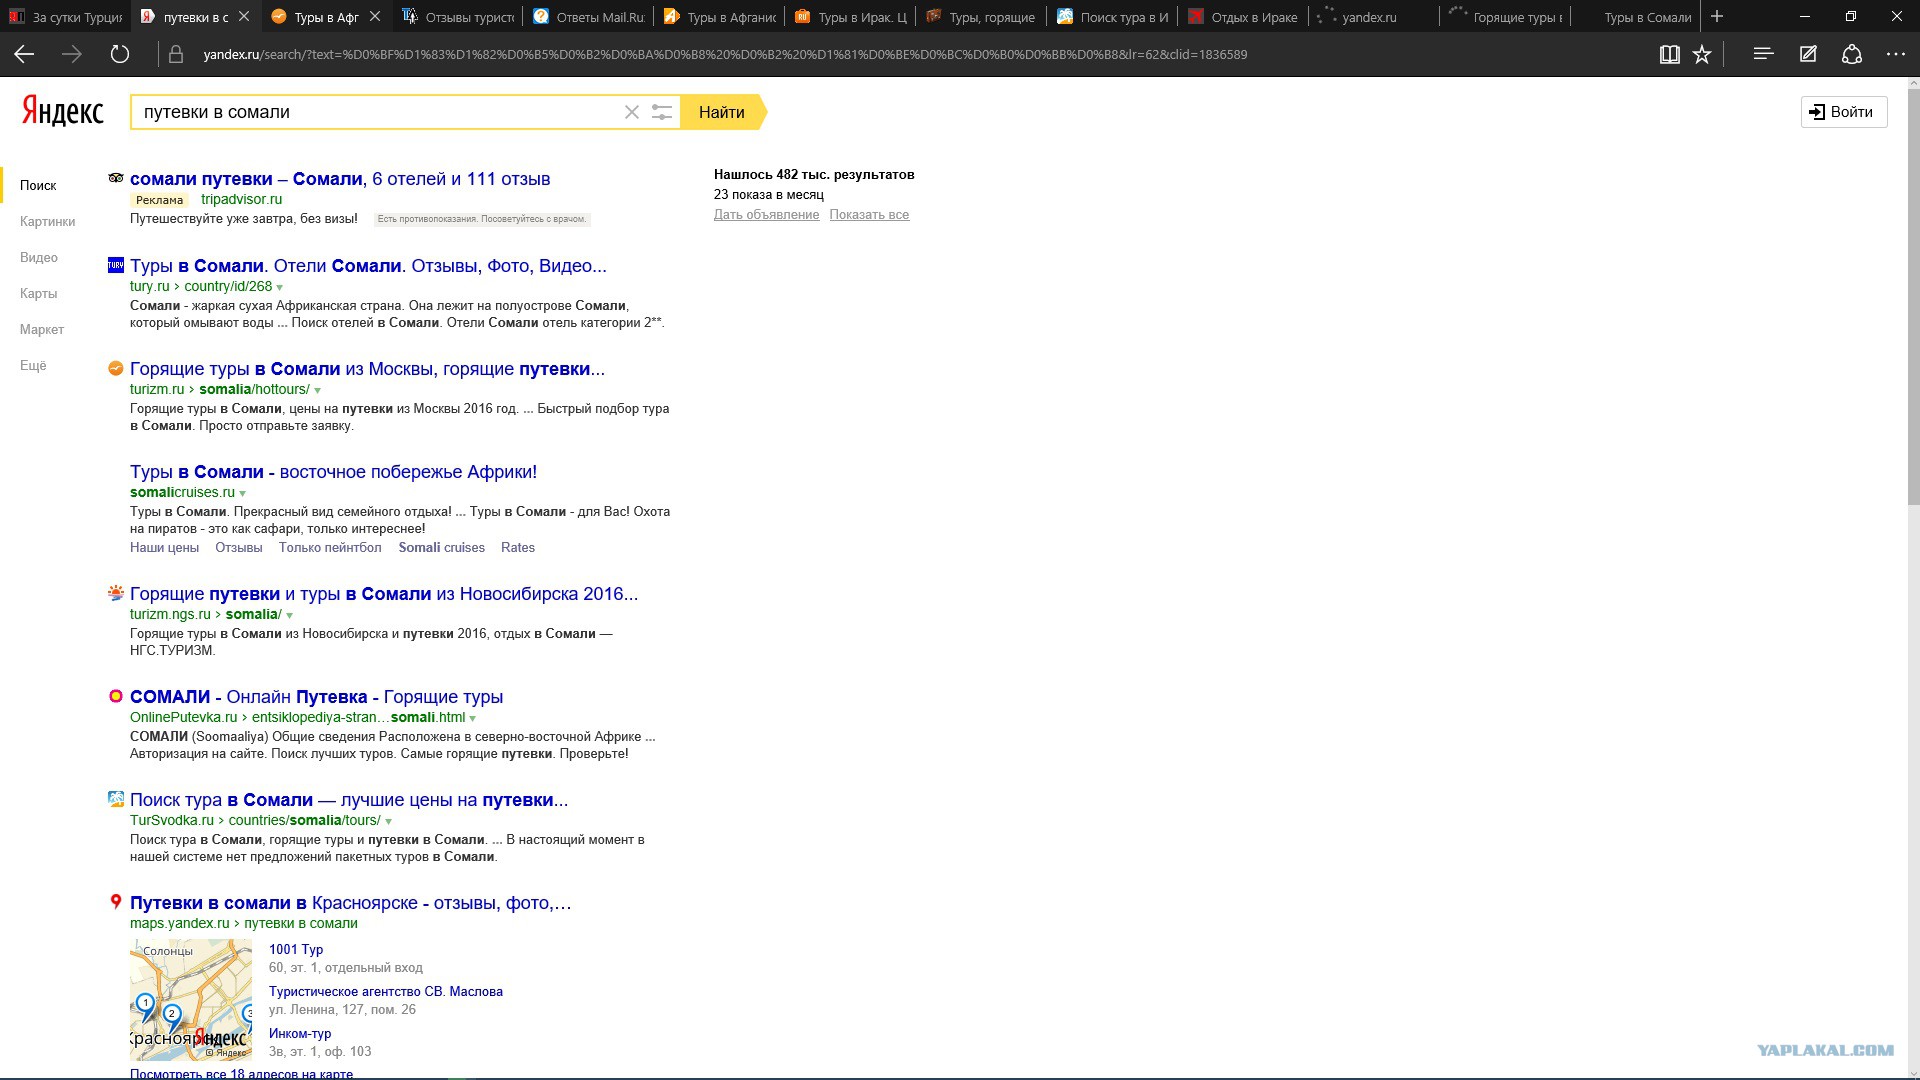Image resolution: width=1920 pixels, height=1080 pixels.
Task: Close the 'Туры в Афг' tab
Action: (x=375, y=17)
